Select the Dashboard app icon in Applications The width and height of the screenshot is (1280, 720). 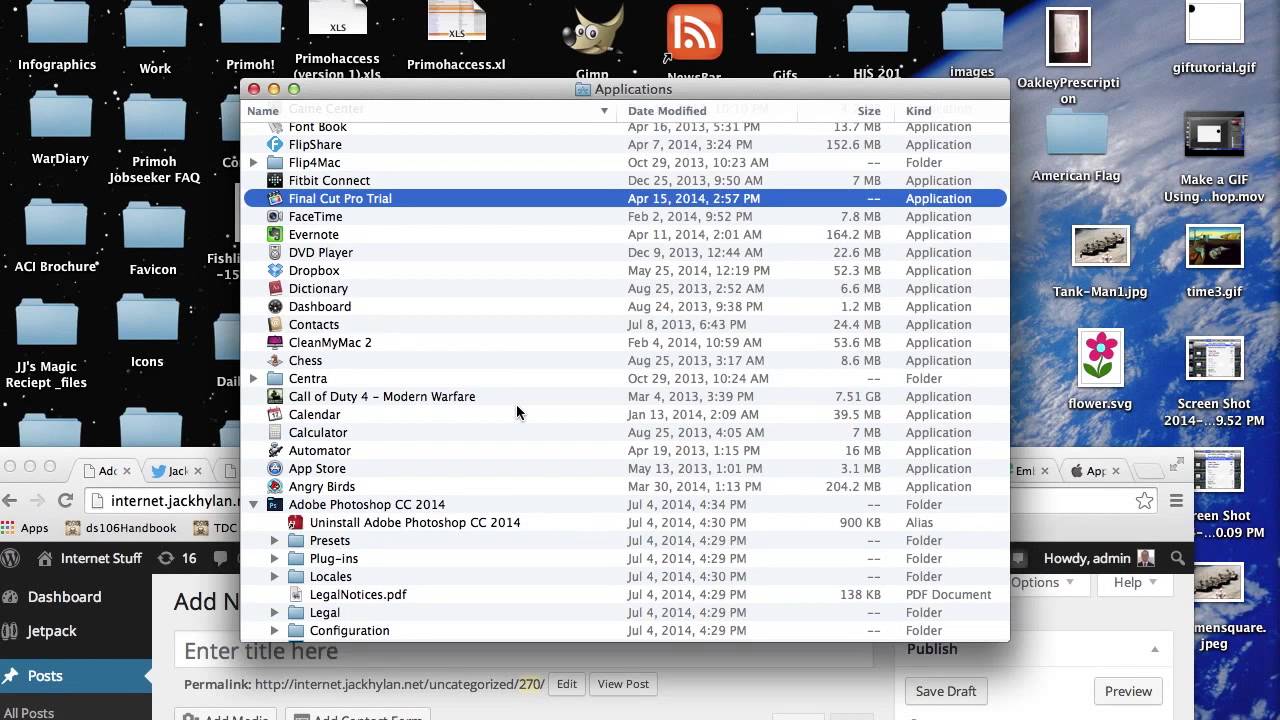tap(275, 306)
